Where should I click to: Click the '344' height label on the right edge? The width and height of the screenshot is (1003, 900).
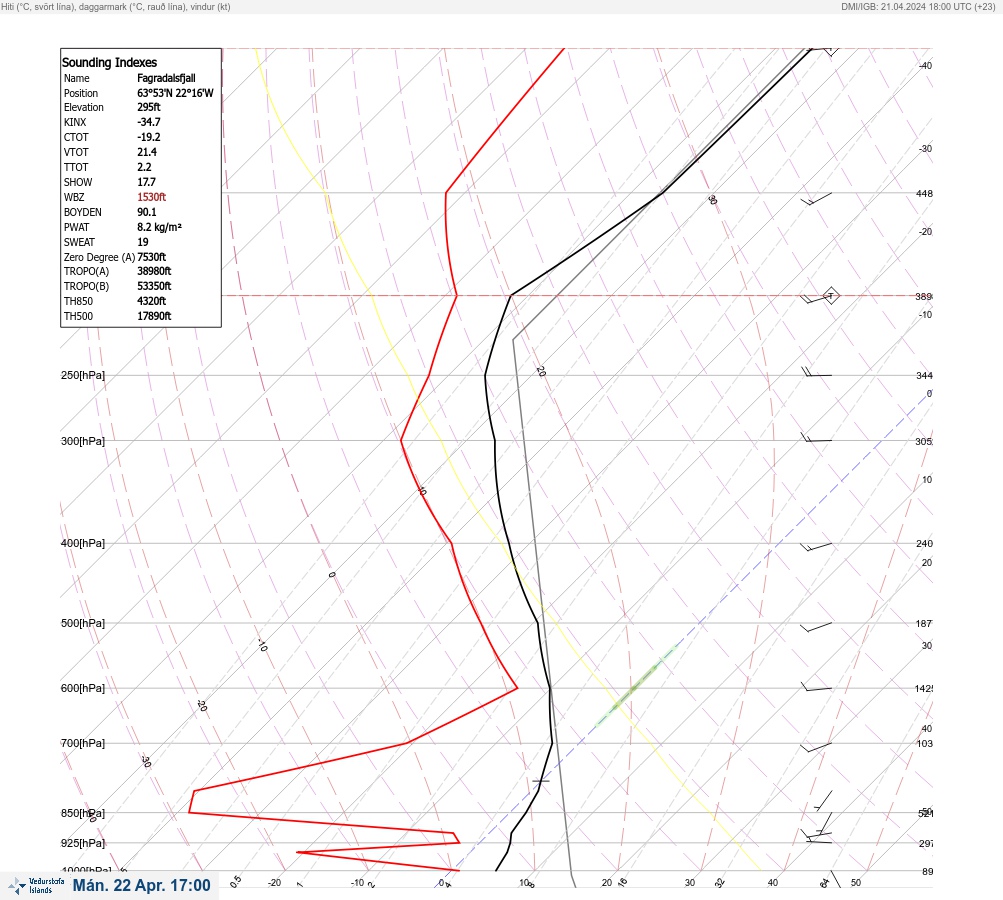[x=924, y=375]
